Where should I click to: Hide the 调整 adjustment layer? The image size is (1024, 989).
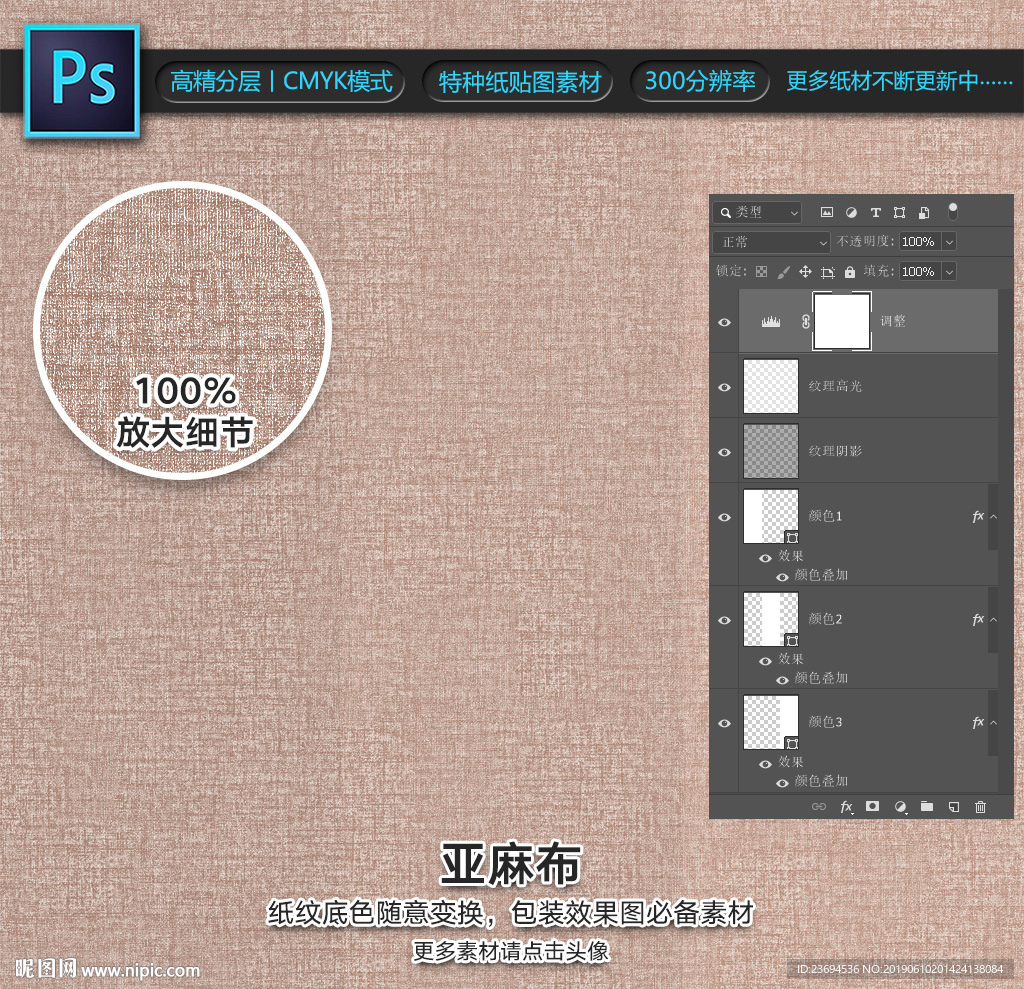tap(724, 323)
